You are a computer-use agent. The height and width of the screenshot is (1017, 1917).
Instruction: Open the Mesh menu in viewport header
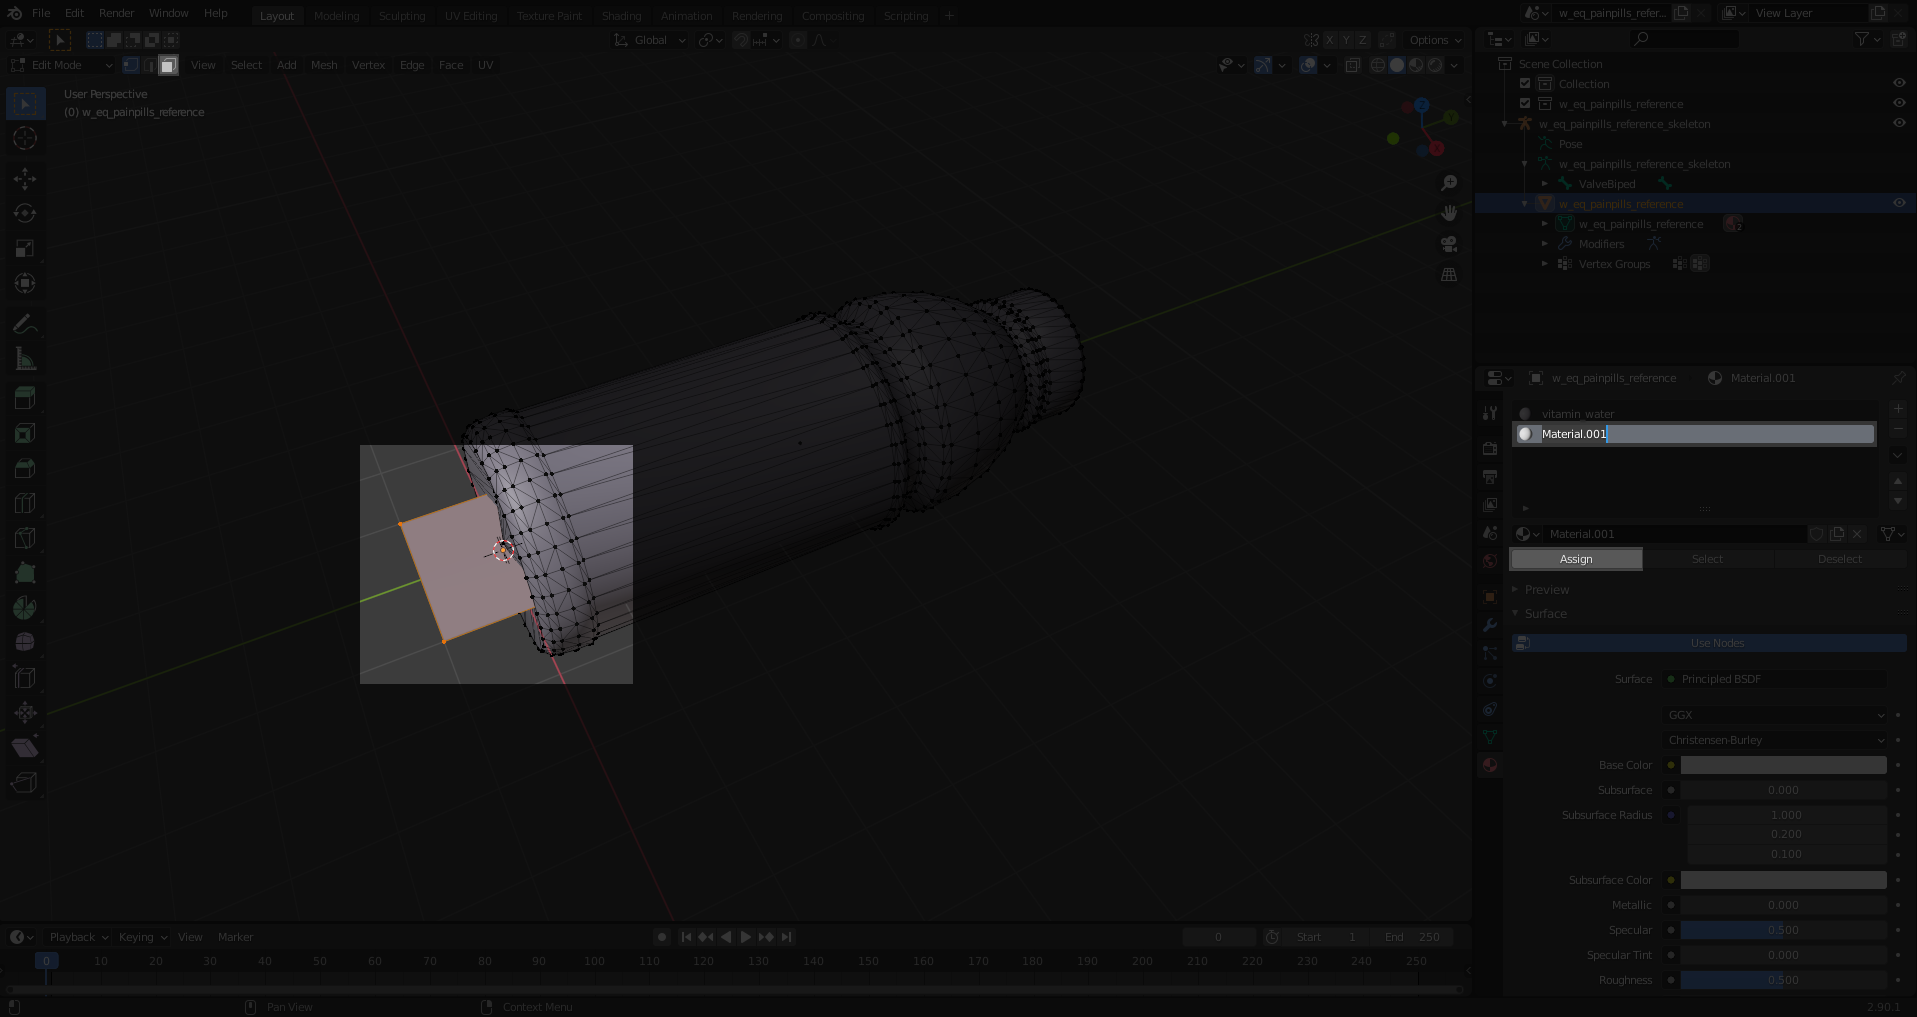324,65
